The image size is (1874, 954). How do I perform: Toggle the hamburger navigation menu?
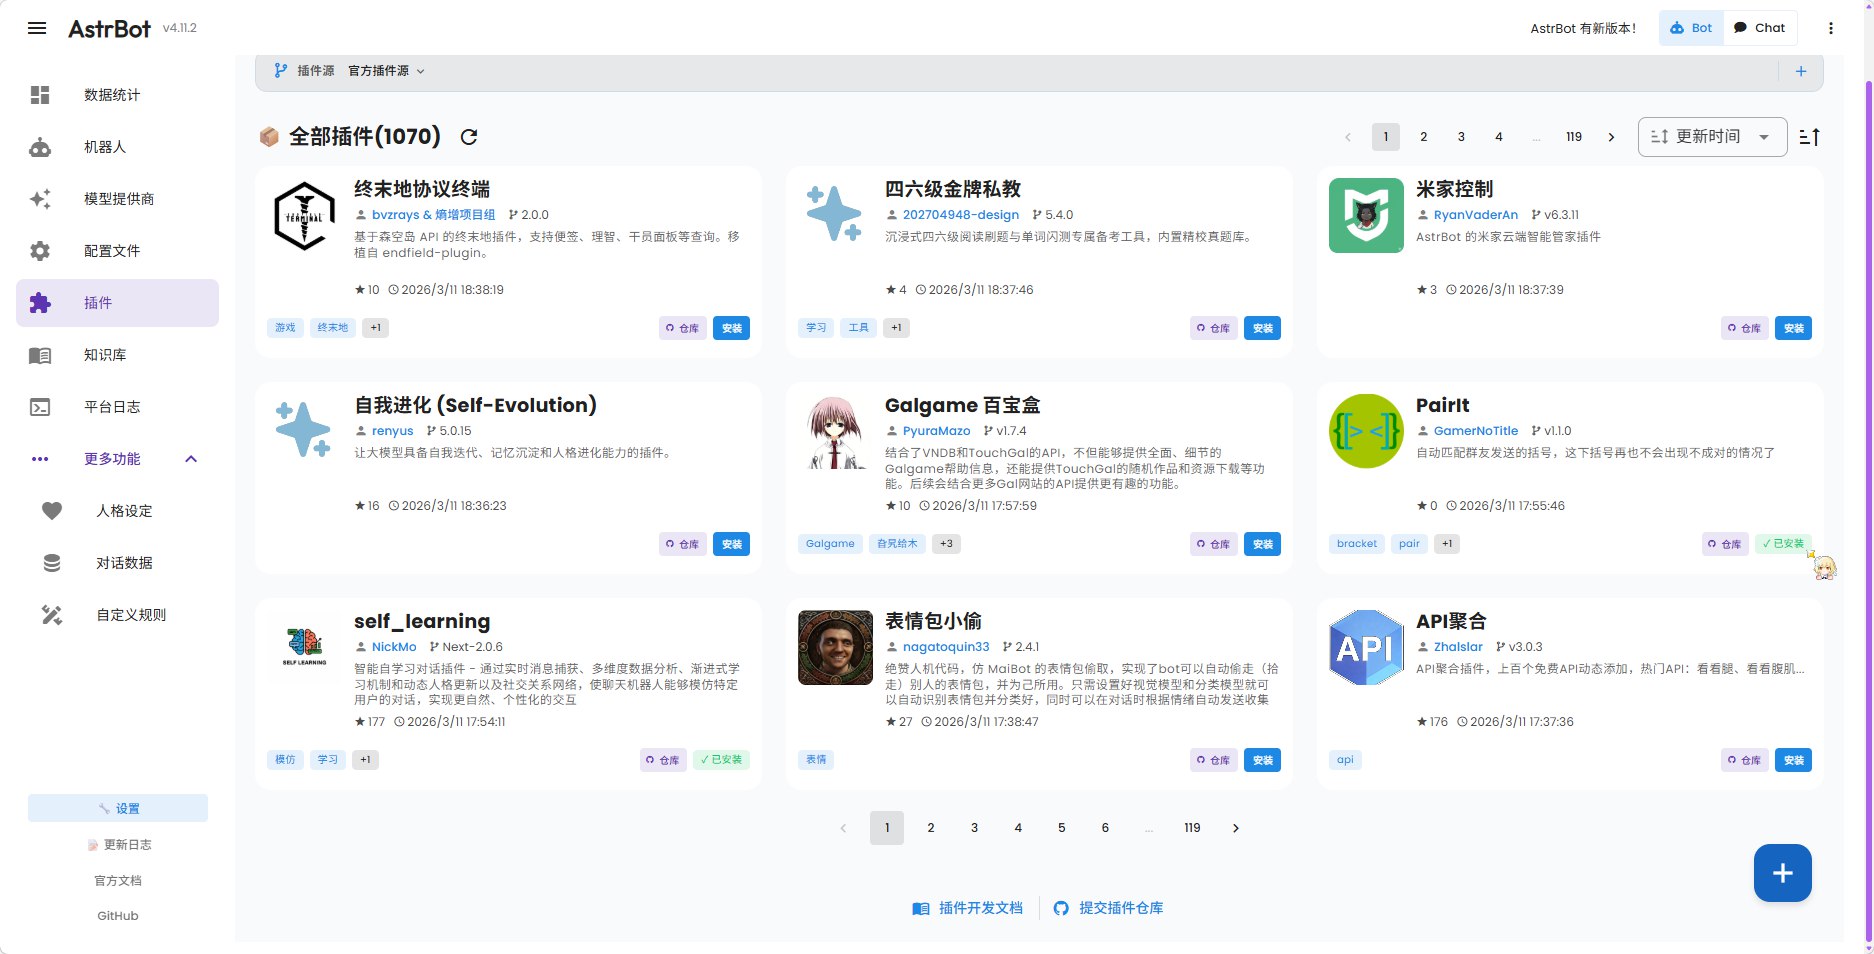click(37, 28)
